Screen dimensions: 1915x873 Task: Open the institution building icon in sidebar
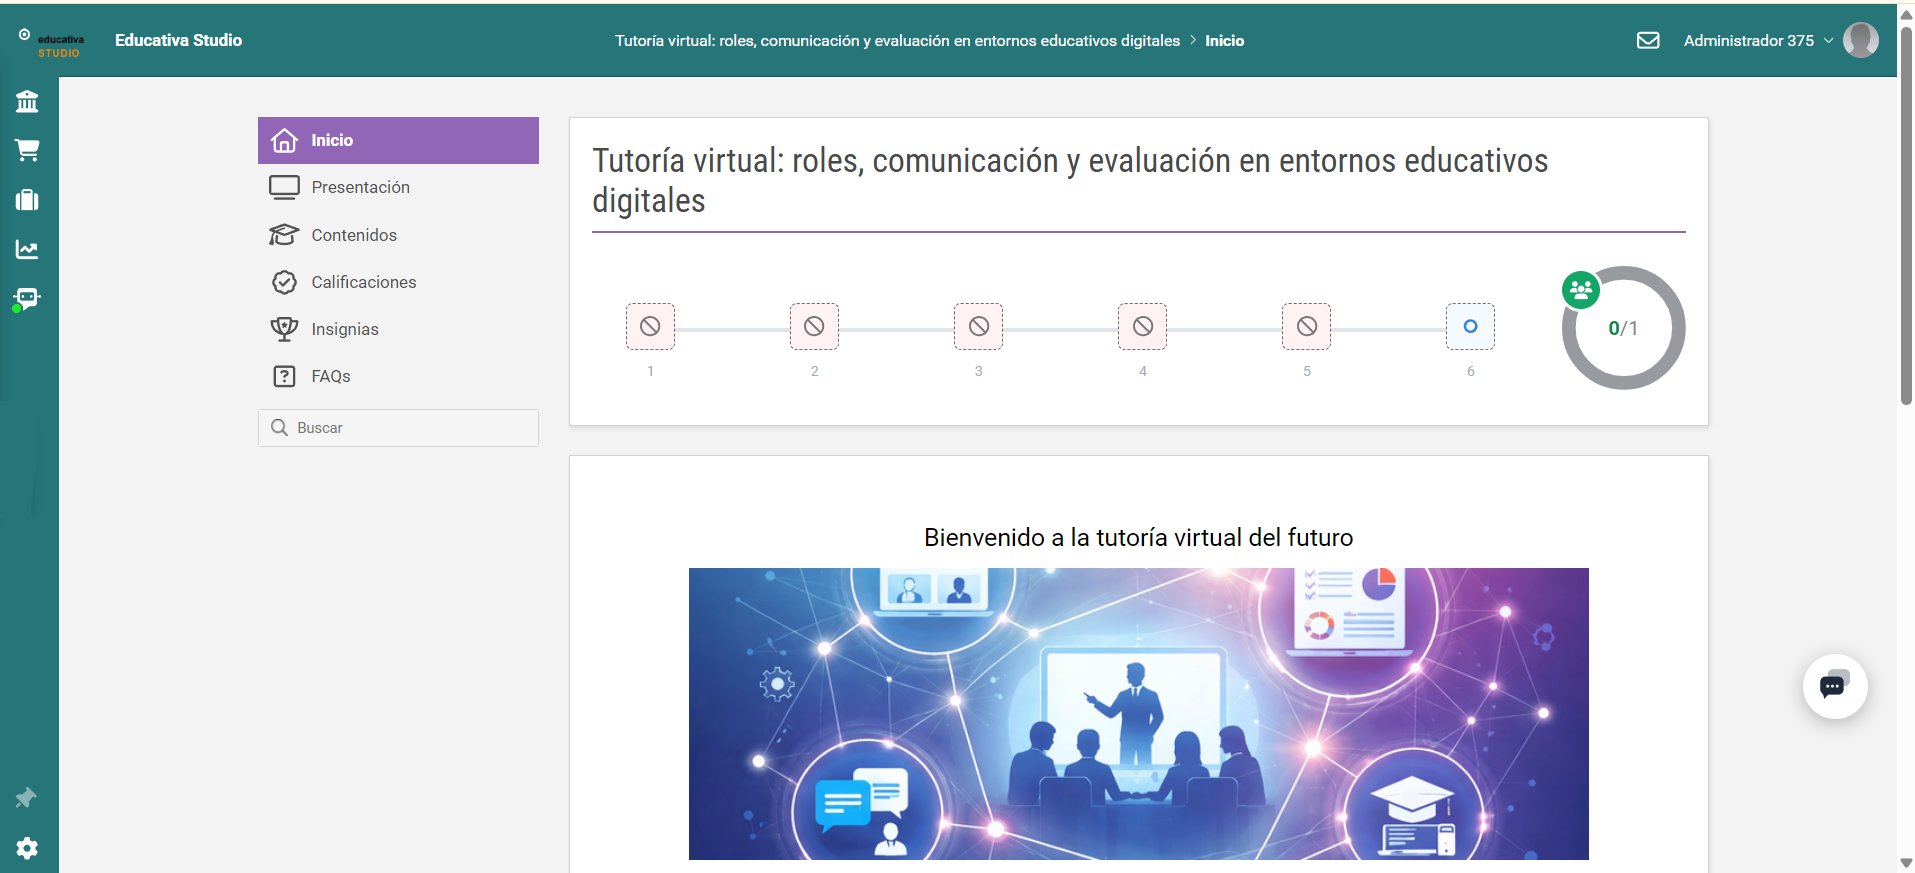[27, 101]
